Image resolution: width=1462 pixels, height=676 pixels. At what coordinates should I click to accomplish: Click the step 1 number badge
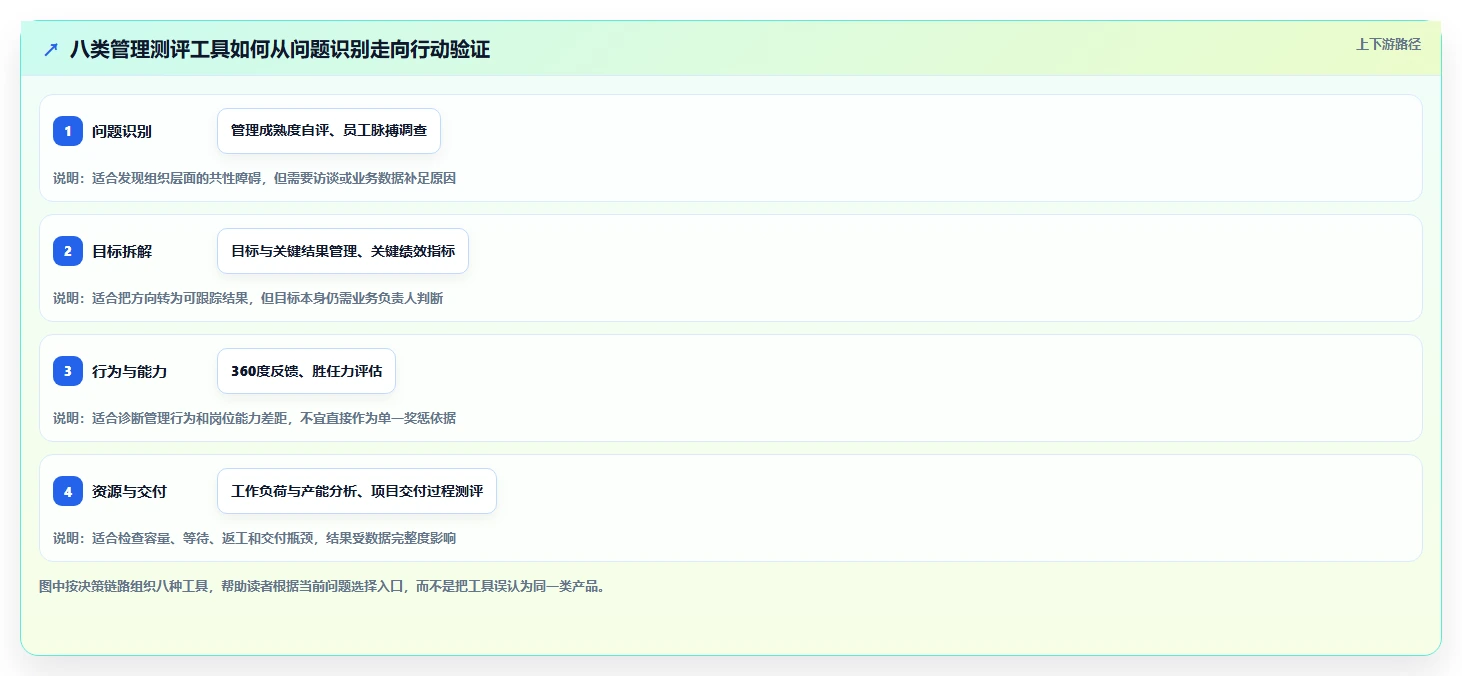[68, 131]
